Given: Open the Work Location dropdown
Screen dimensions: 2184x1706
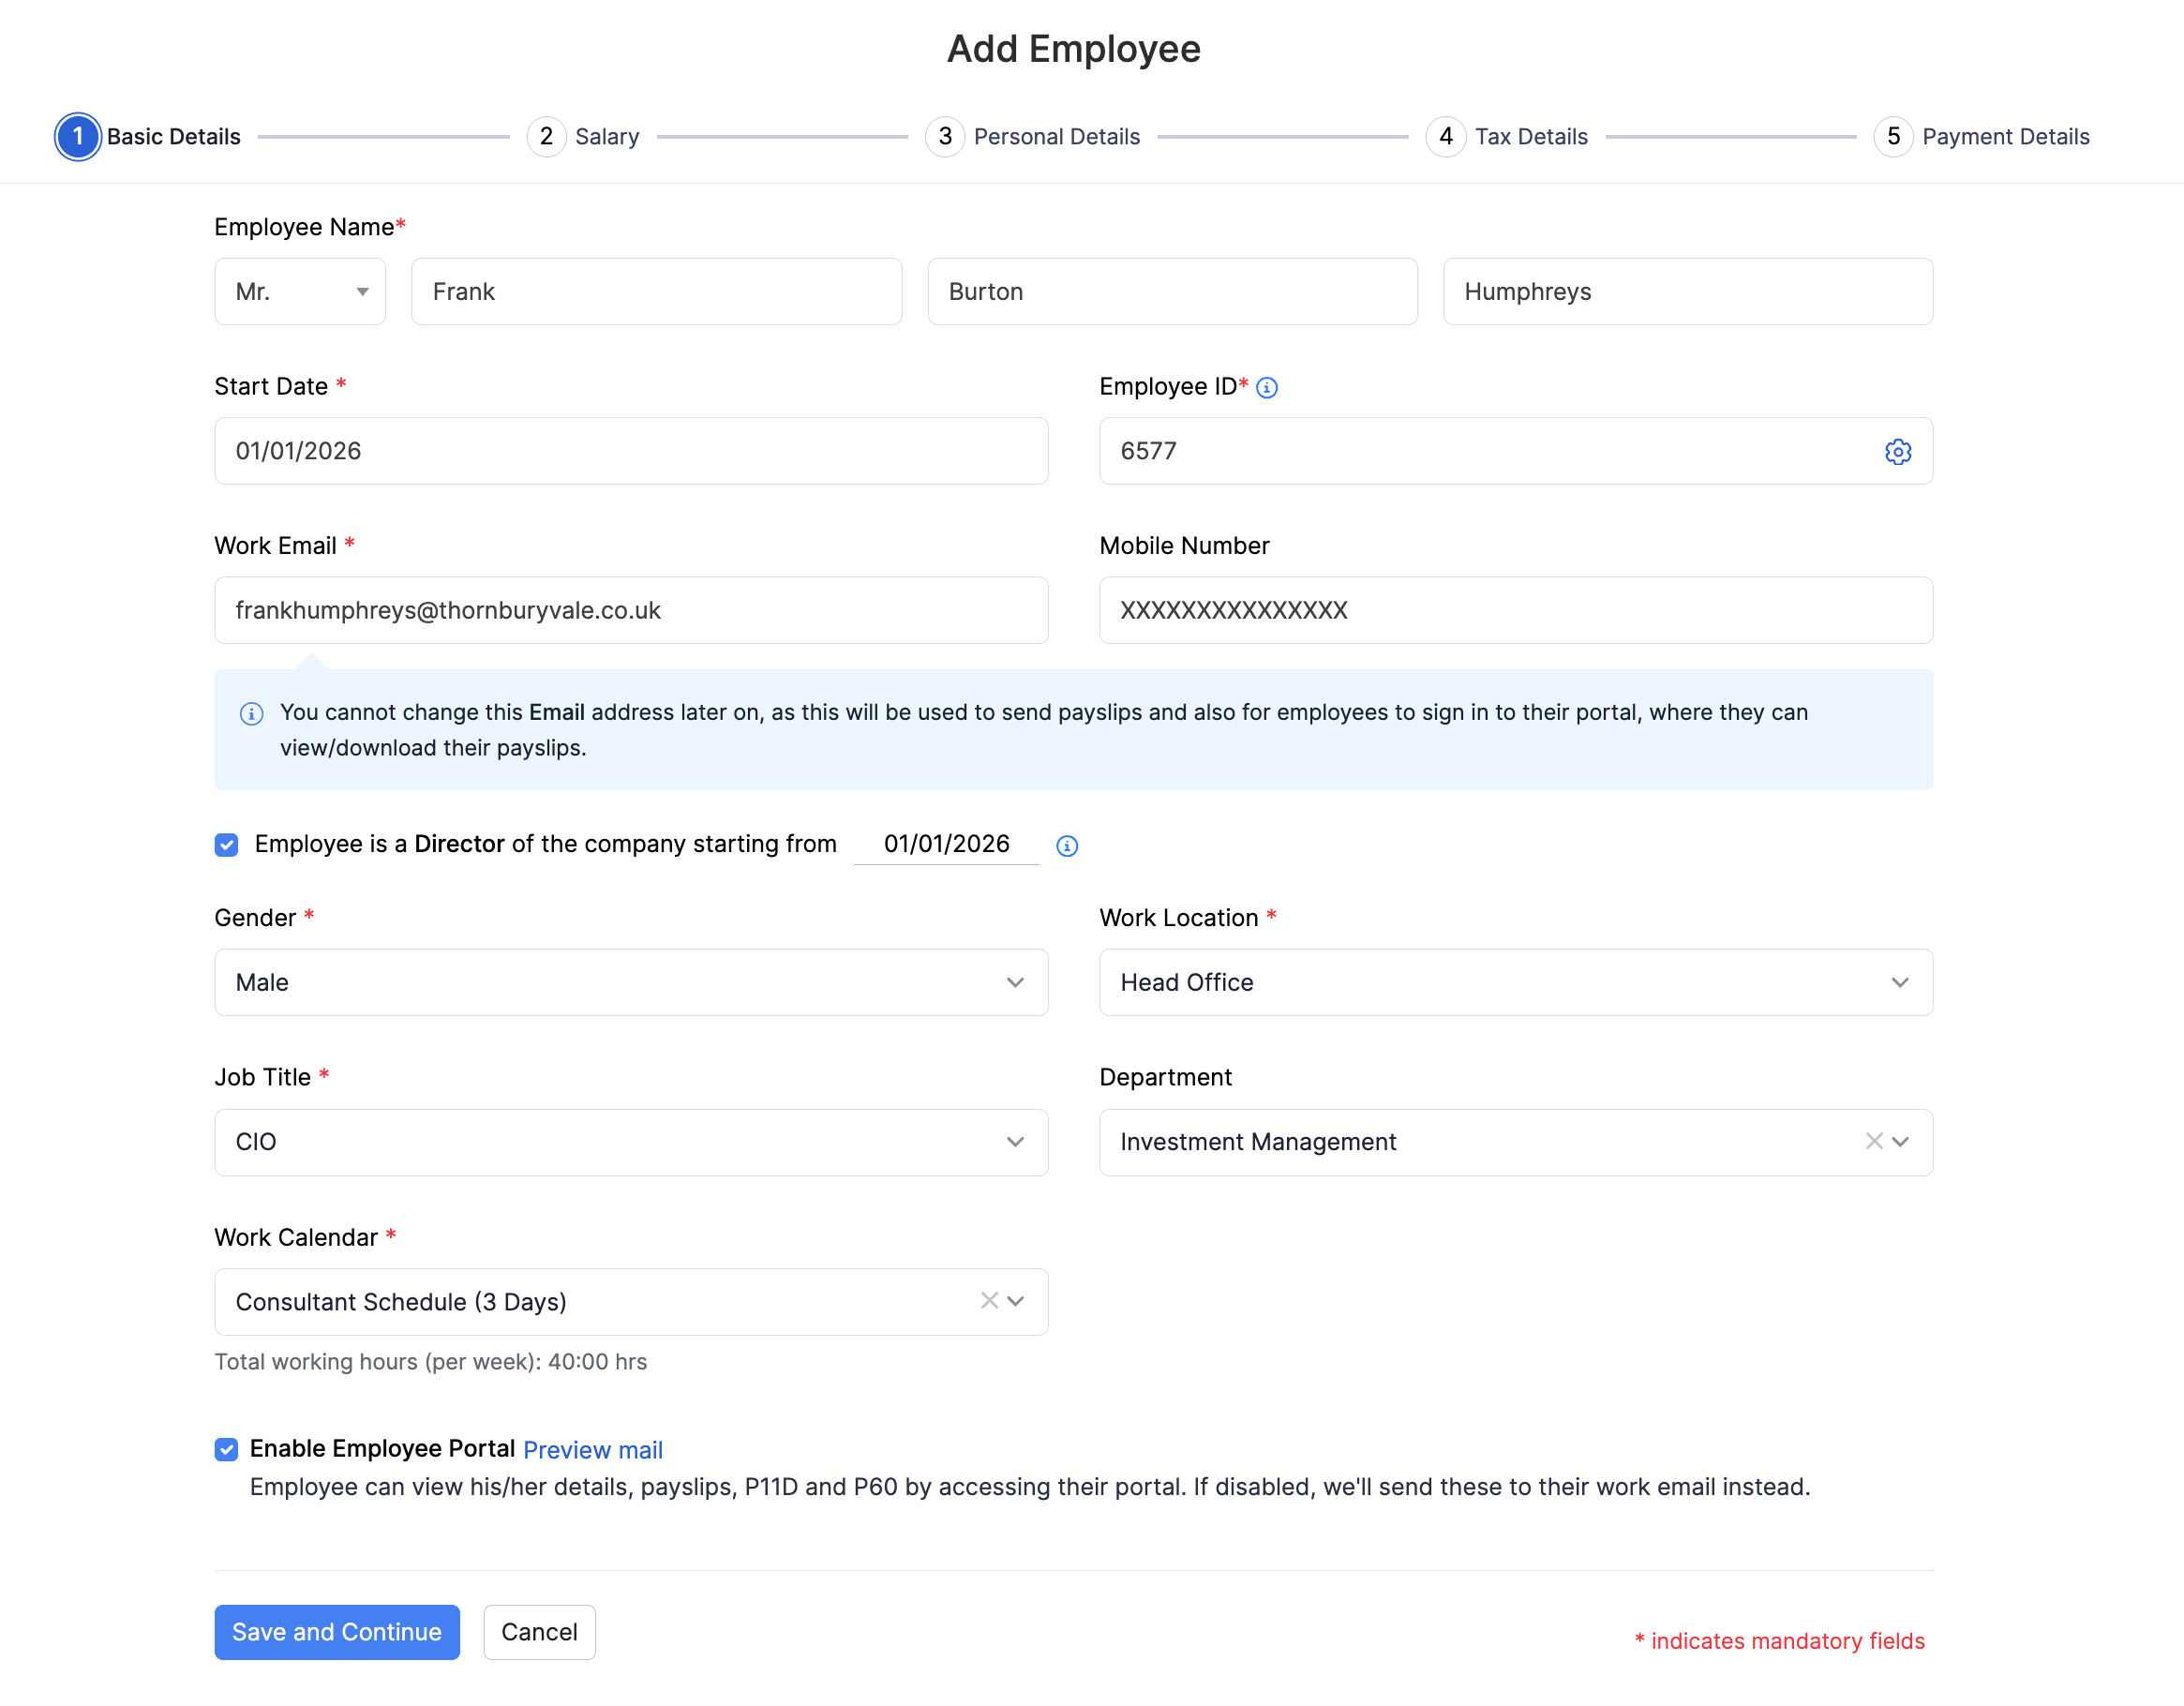Looking at the screenshot, I should (x=1515, y=982).
